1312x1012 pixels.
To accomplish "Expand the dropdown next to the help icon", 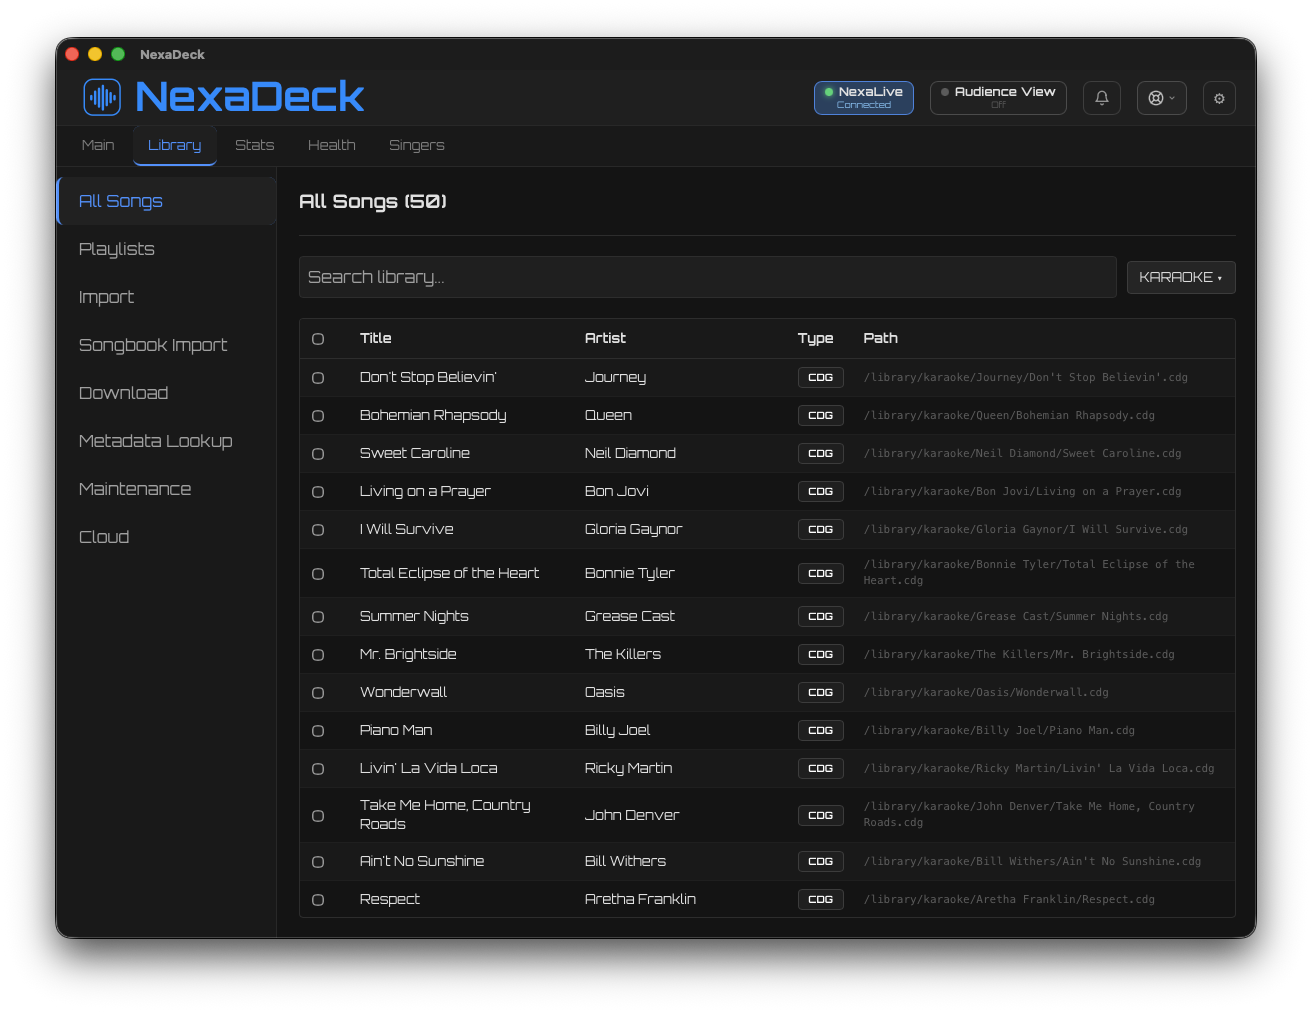I will [1171, 98].
